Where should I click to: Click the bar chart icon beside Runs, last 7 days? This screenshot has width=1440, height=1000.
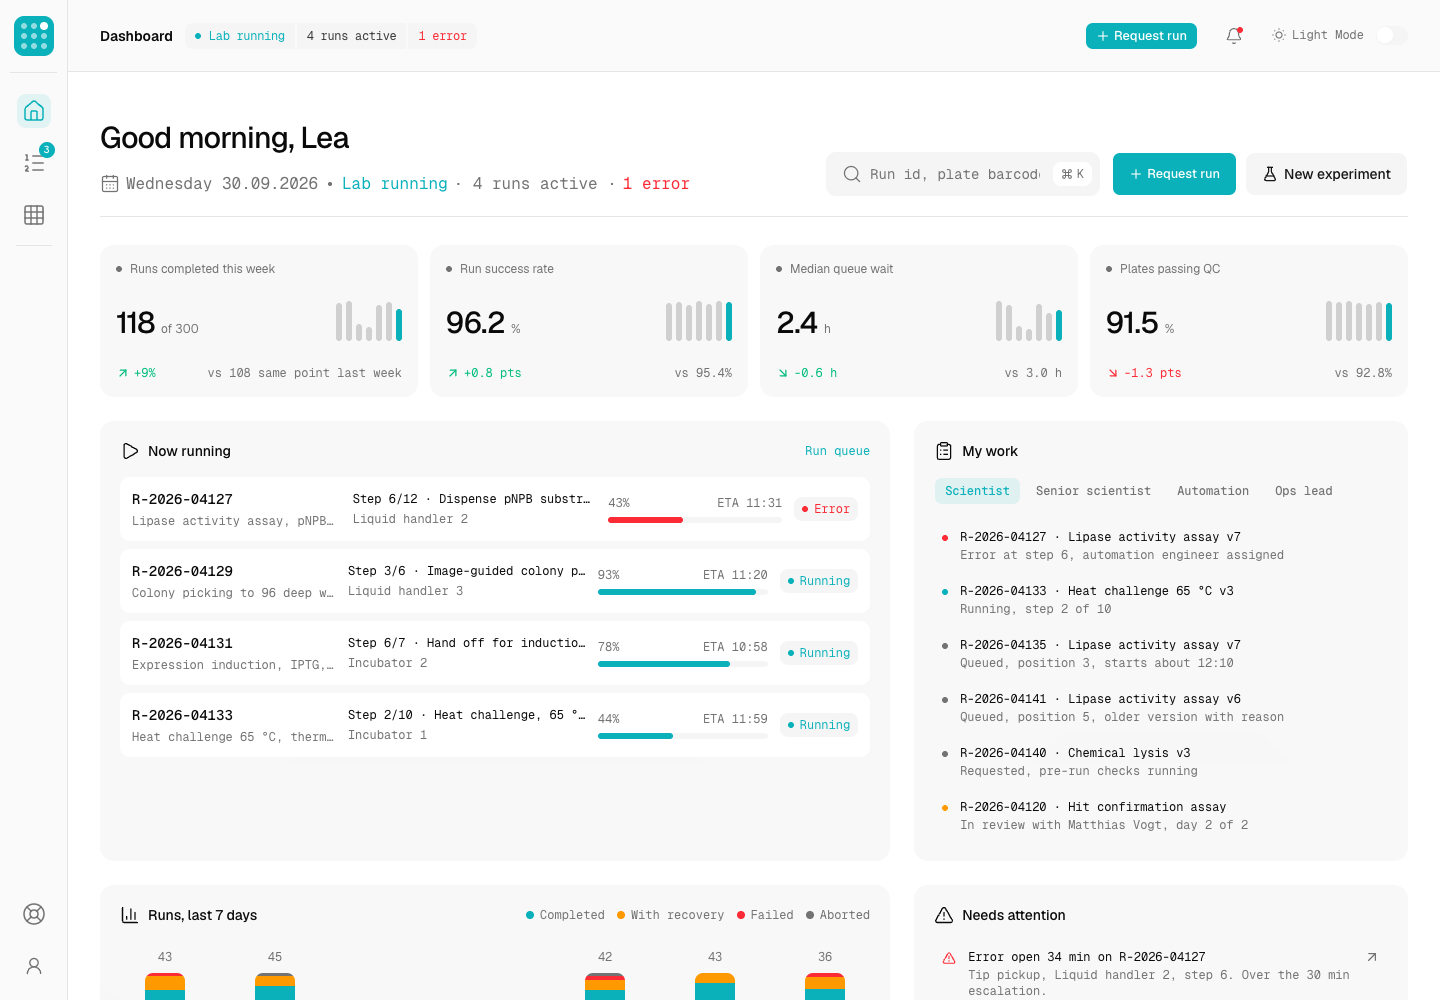tap(130, 915)
